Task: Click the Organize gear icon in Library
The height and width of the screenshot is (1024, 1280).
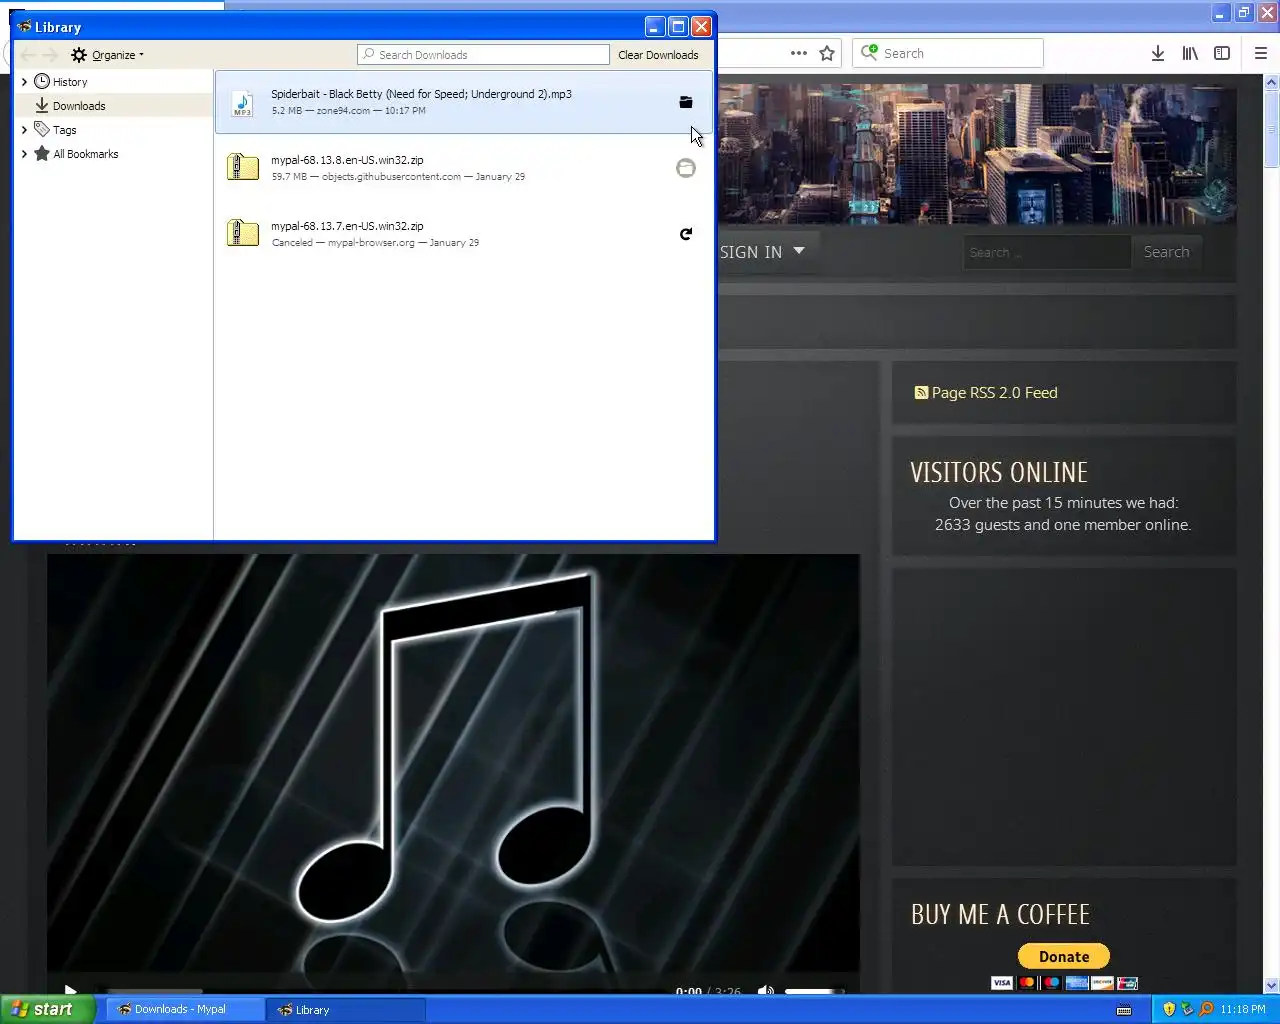Action: (79, 55)
